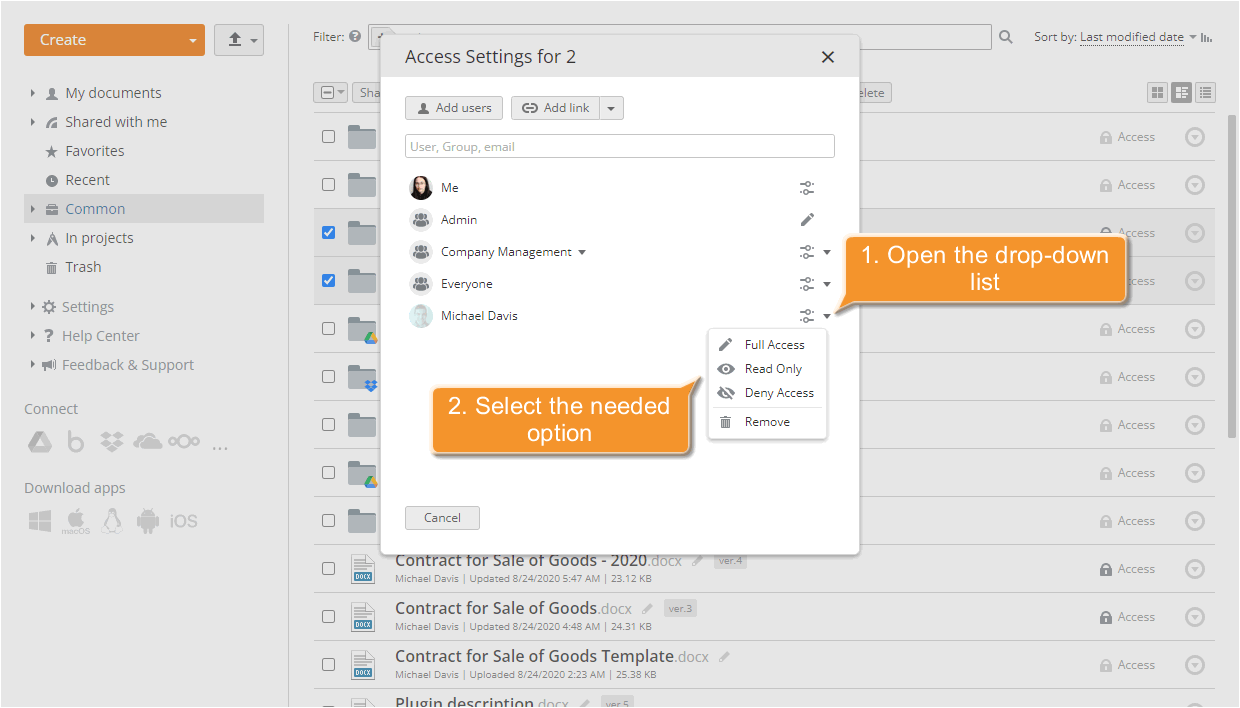Connect Nextcloud storage service
The height and width of the screenshot is (708, 1240).
click(184, 441)
